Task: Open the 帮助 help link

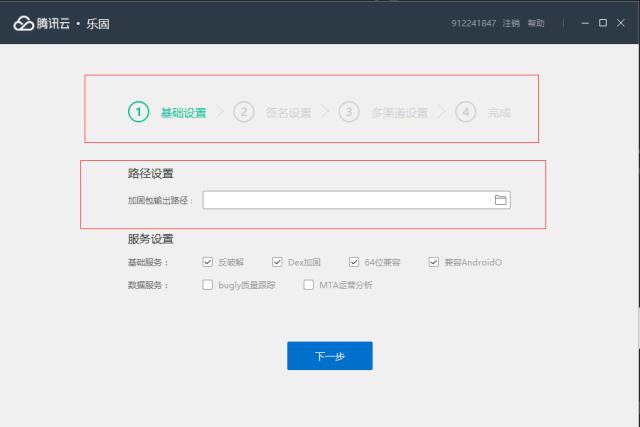Action: click(536, 23)
